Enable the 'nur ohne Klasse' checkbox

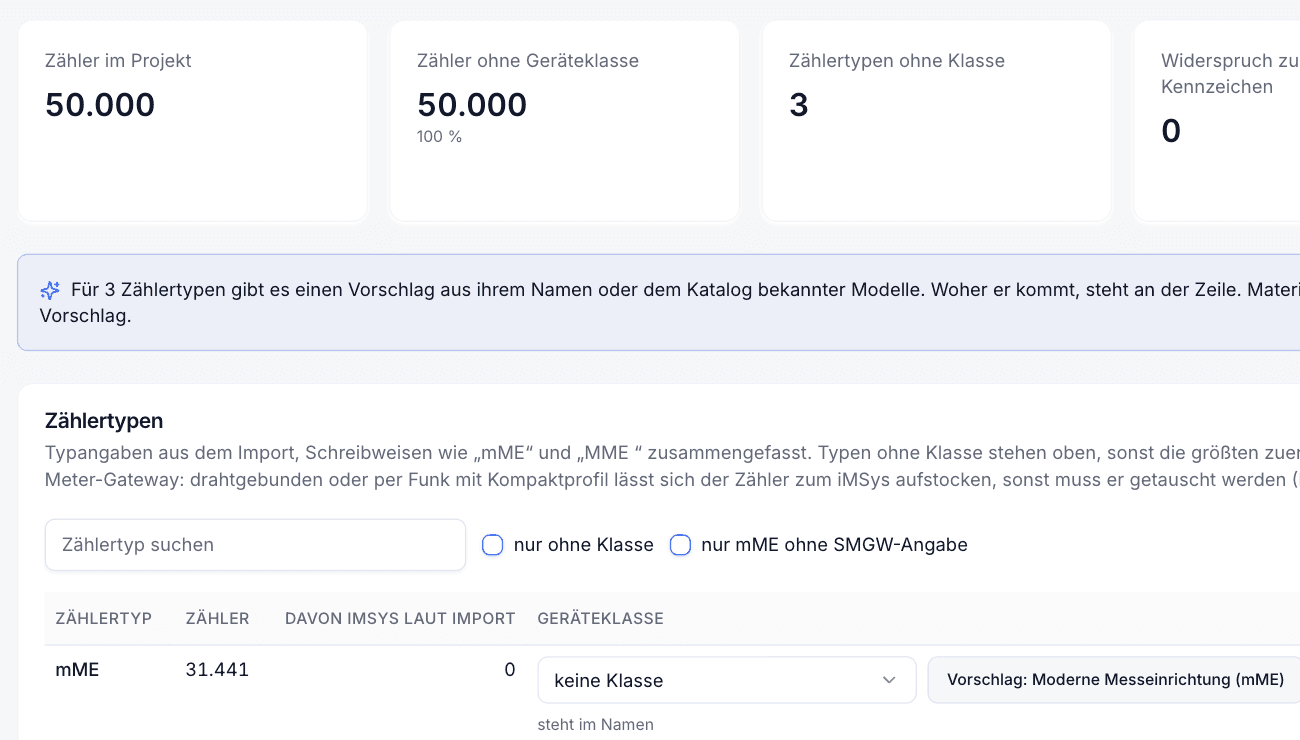pos(492,545)
